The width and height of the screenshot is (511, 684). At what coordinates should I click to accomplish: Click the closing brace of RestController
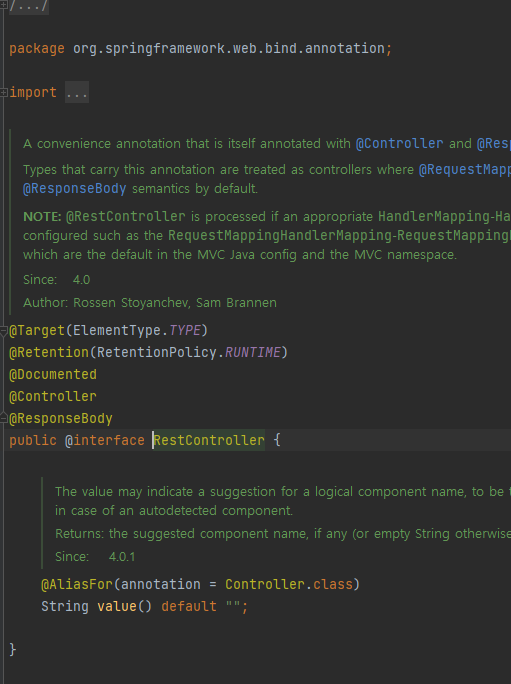(13, 650)
